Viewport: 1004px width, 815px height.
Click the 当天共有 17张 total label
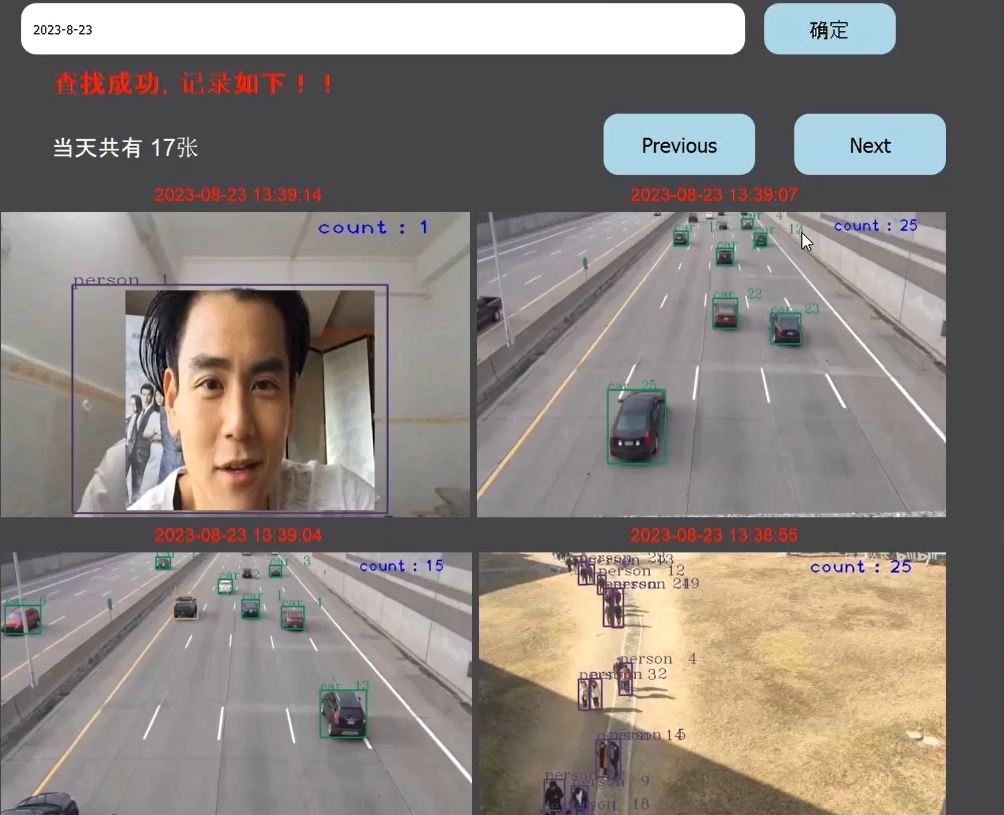coord(126,148)
